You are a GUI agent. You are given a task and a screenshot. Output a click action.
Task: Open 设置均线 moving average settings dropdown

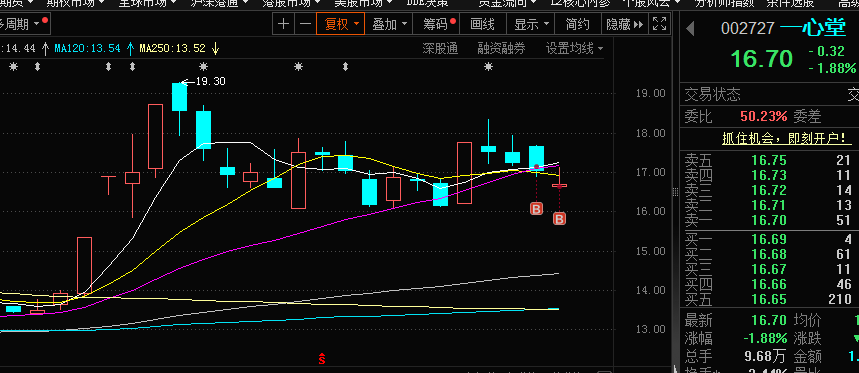(x=574, y=49)
